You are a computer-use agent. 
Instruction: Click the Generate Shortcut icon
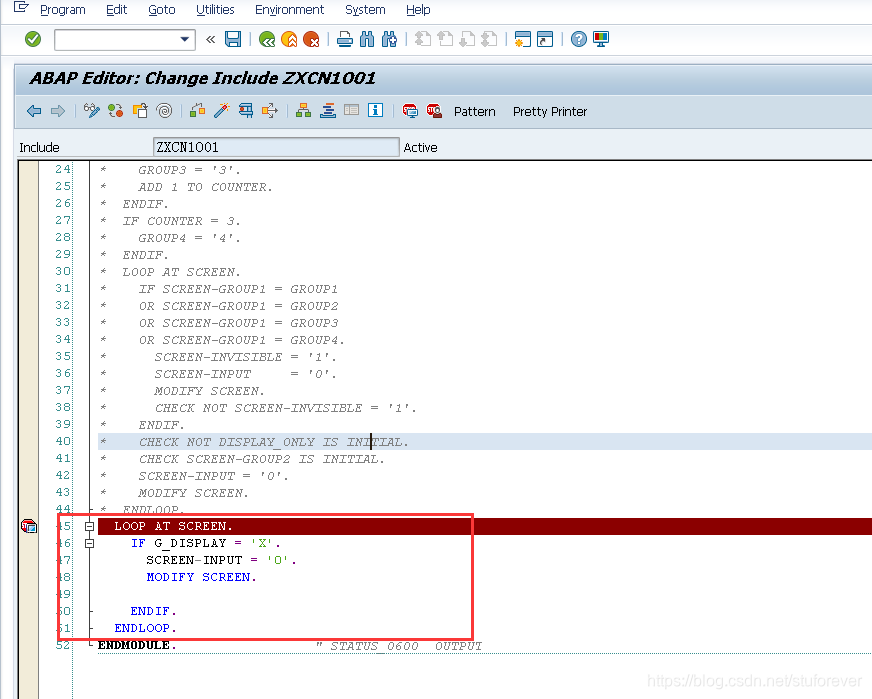pos(545,39)
